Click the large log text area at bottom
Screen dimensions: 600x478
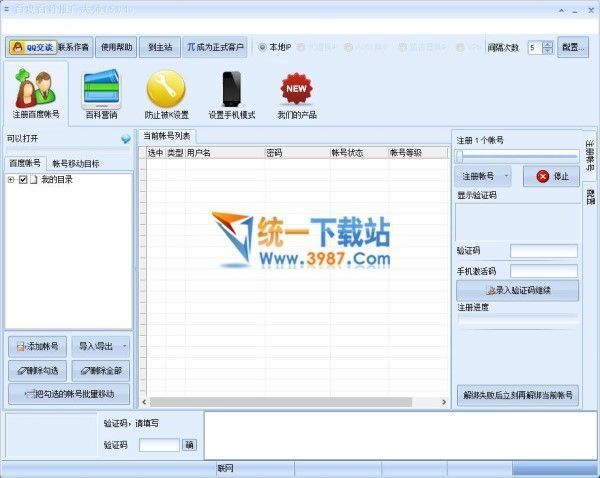coord(401,436)
